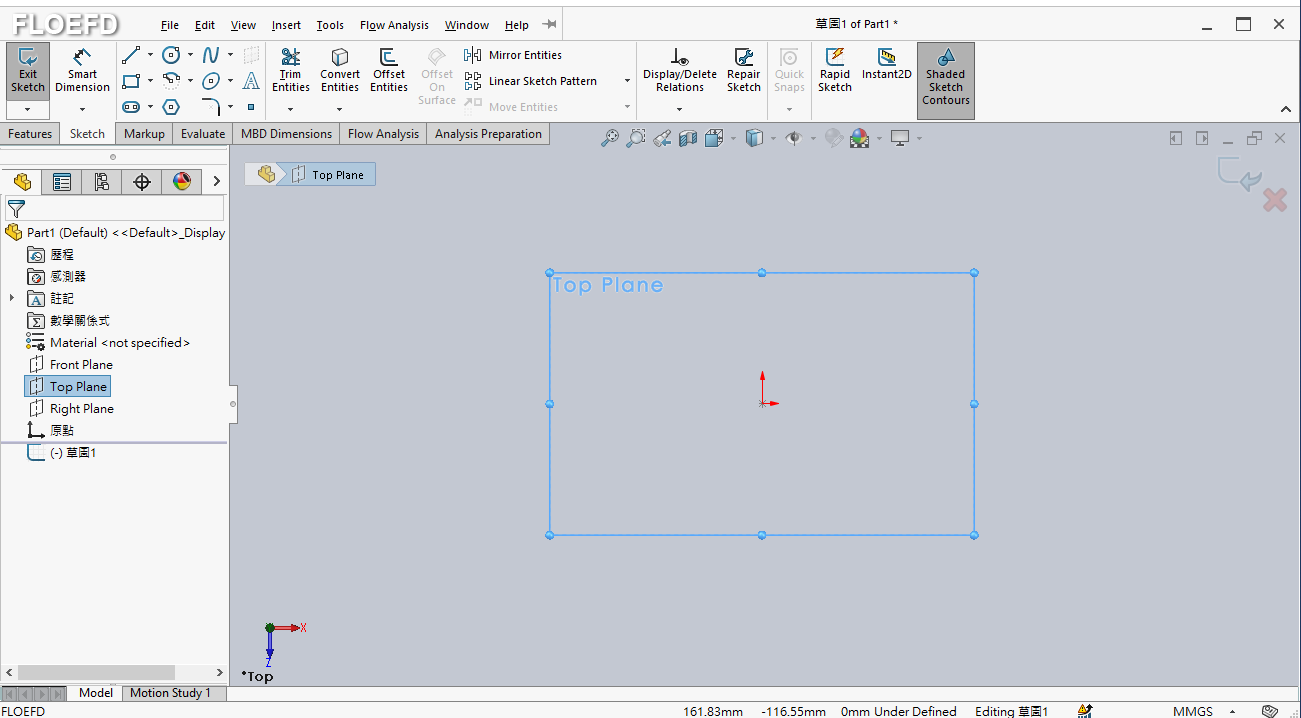Select the Circle sketch tool
Screen dimensions: 1301x718
point(171,55)
